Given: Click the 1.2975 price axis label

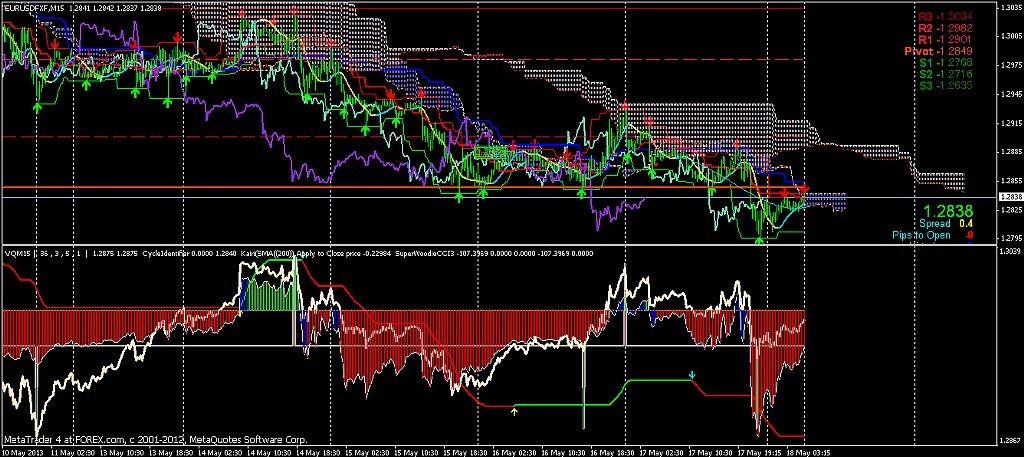Looking at the screenshot, I should 1010,65.
